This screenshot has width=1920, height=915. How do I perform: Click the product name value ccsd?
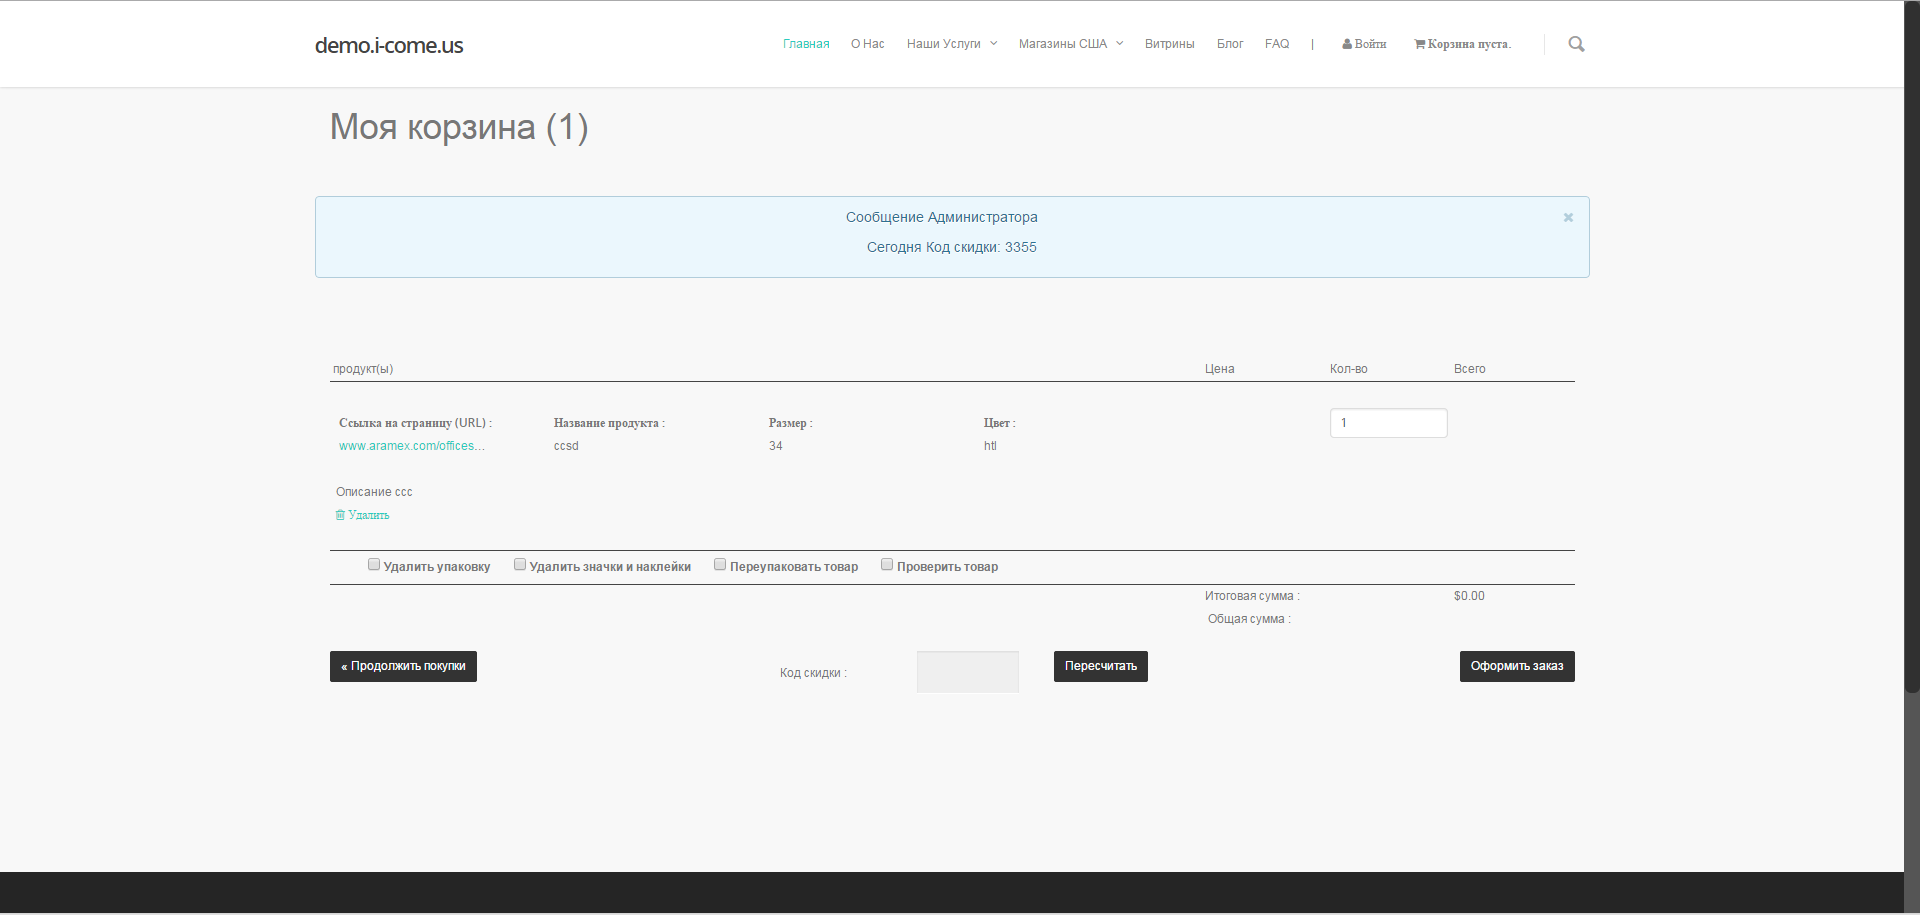(566, 446)
